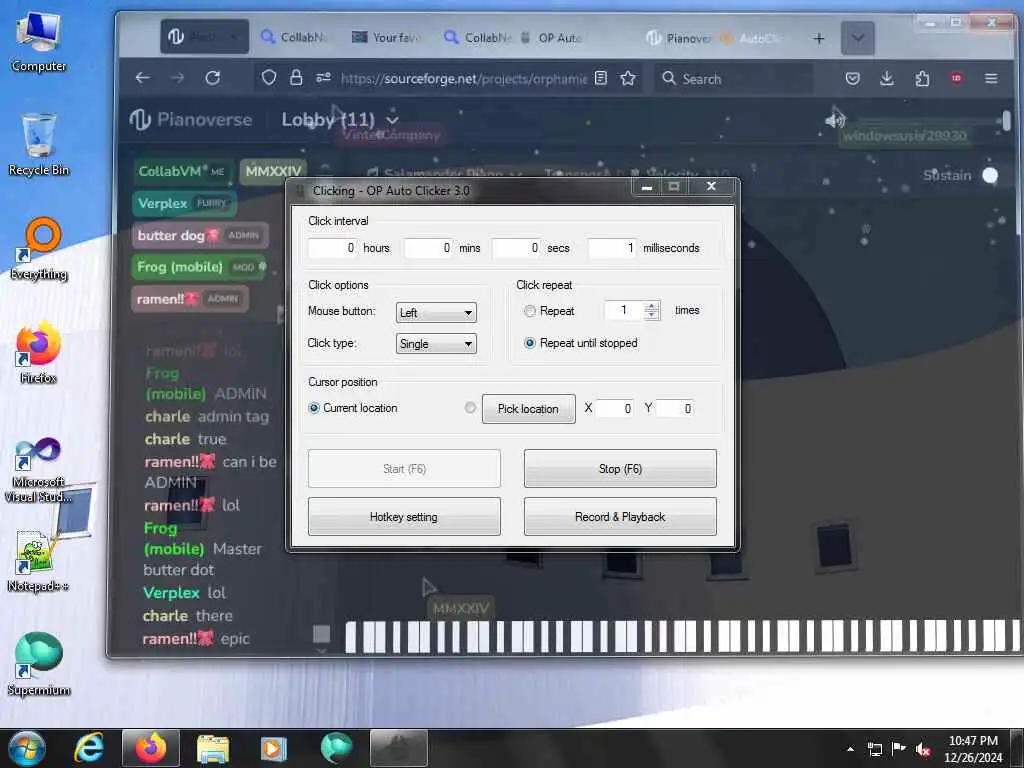The height and width of the screenshot is (768, 1024).
Task: Show hidden tray icons arrow
Action: click(850, 749)
